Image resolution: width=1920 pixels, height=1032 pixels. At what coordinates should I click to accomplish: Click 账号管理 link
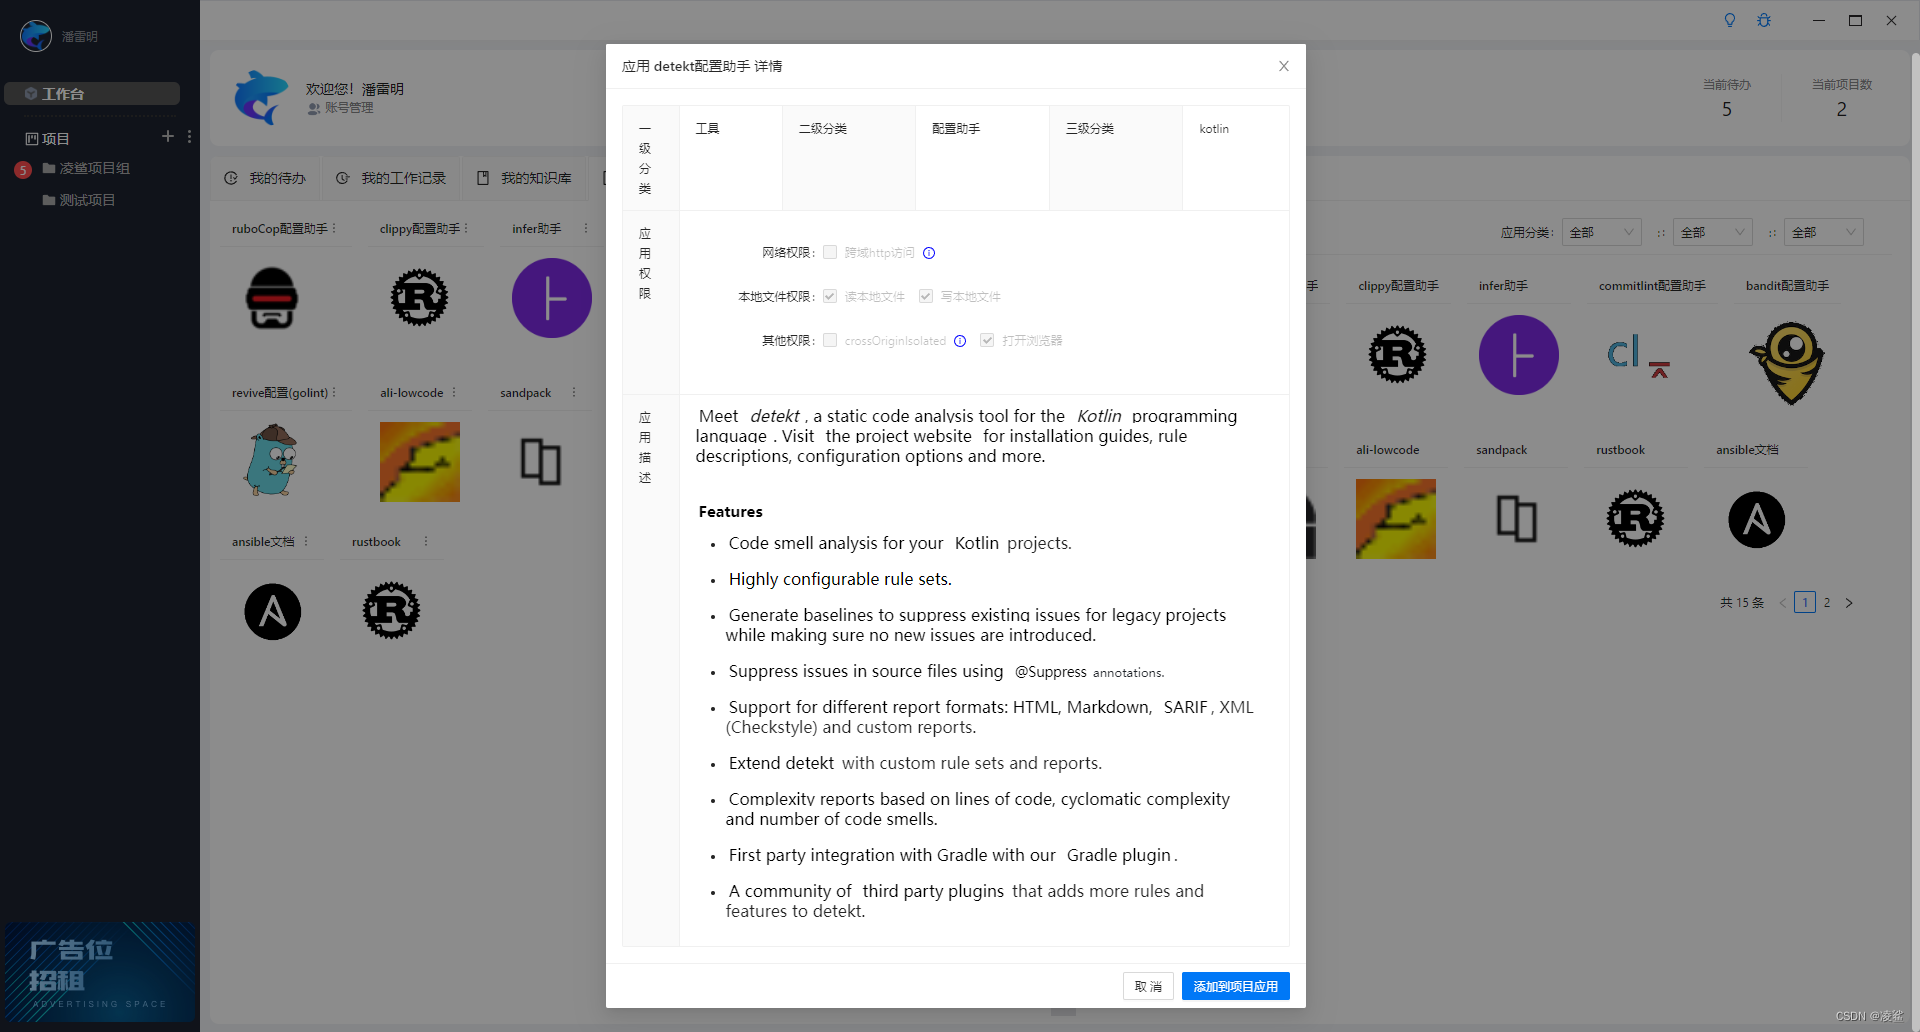point(341,108)
